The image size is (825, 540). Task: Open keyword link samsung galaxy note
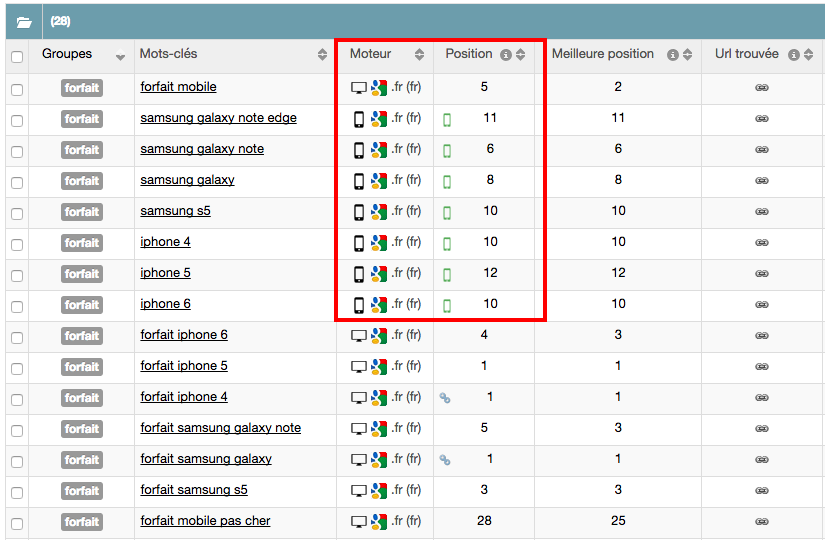pos(202,149)
